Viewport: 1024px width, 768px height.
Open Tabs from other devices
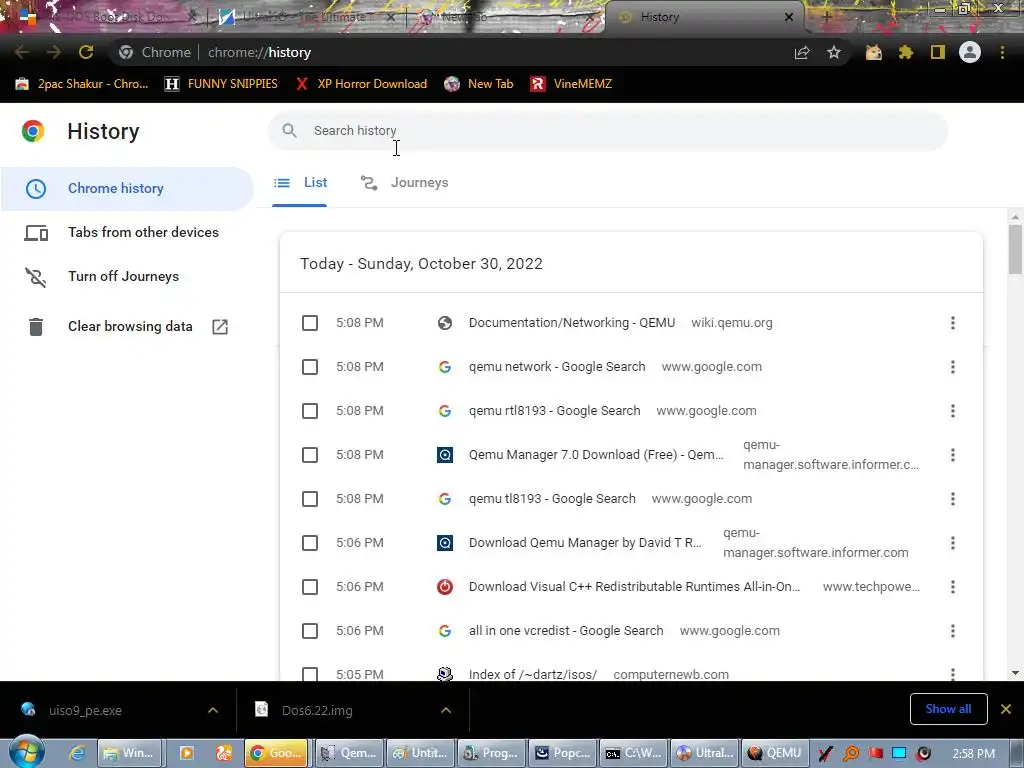tap(127, 232)
